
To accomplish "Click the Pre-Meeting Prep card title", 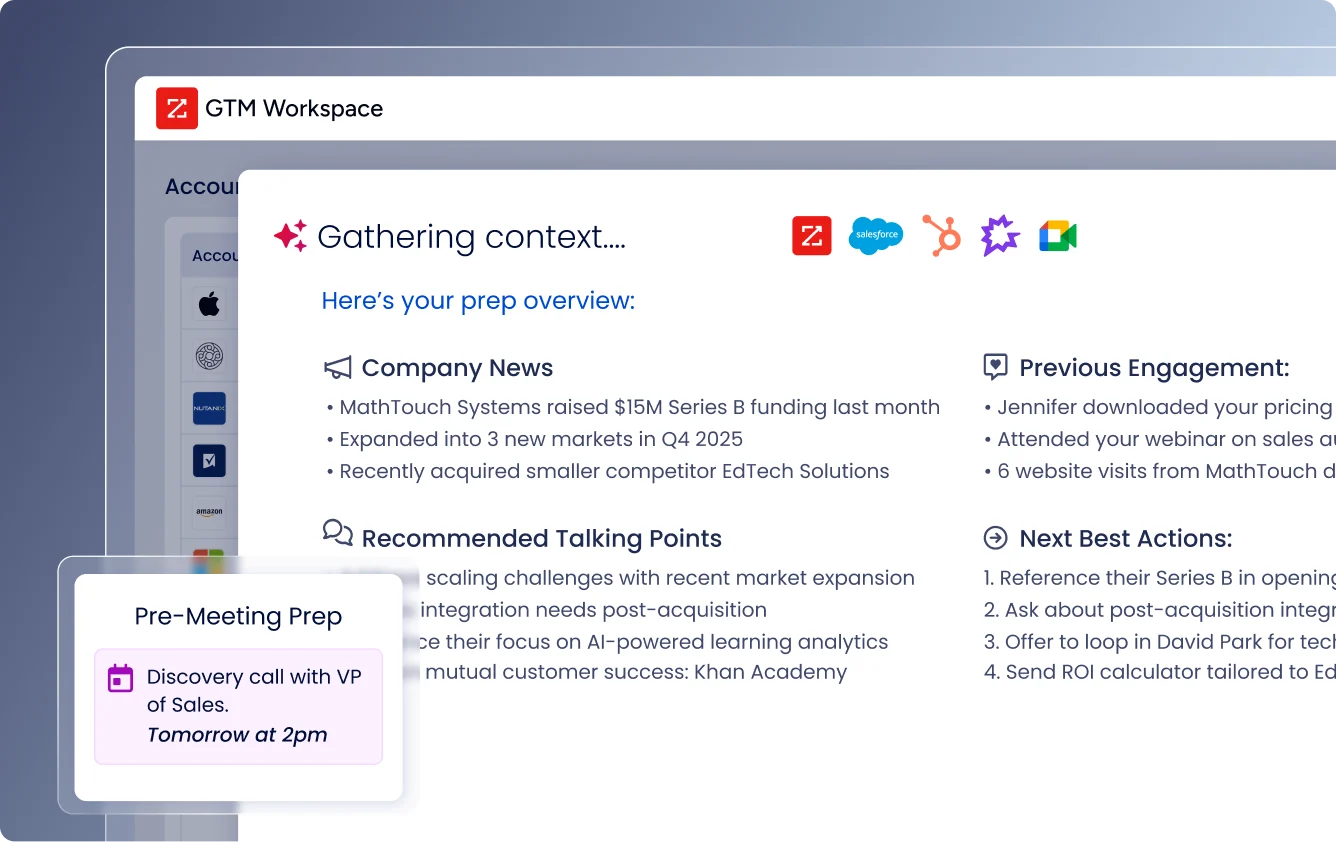I will pos(238,617).
